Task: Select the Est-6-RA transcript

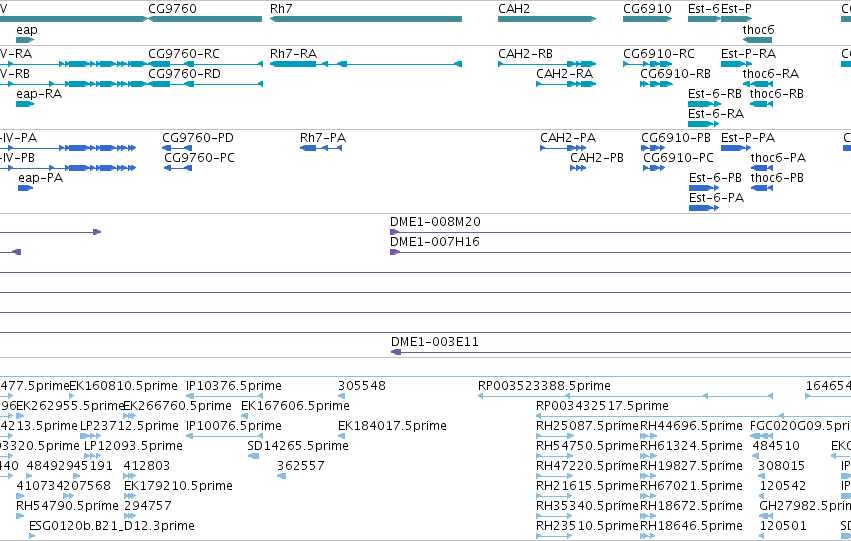Action: point(703,124)
